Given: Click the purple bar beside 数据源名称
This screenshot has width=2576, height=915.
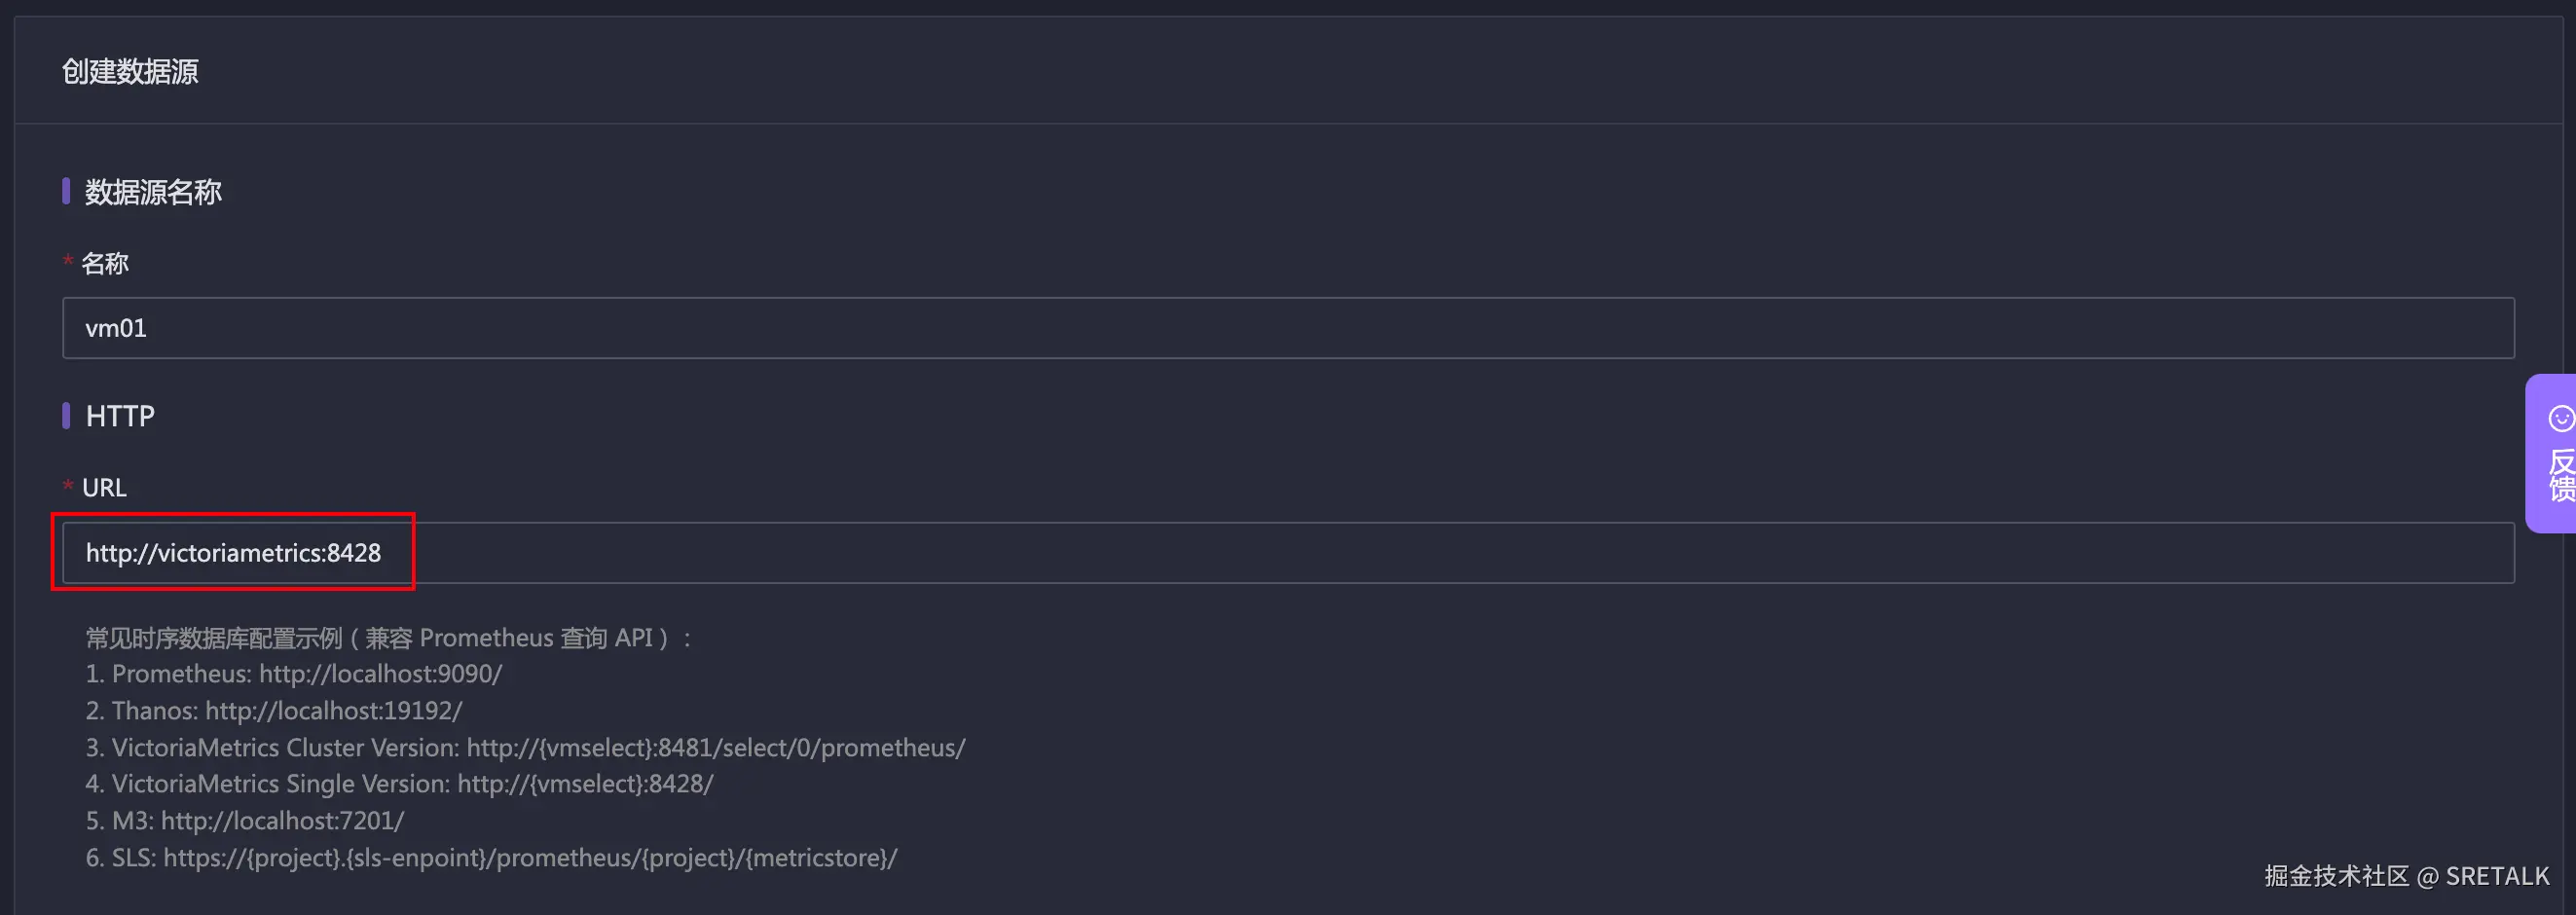Looking at the screenshot, I should 66,190.
